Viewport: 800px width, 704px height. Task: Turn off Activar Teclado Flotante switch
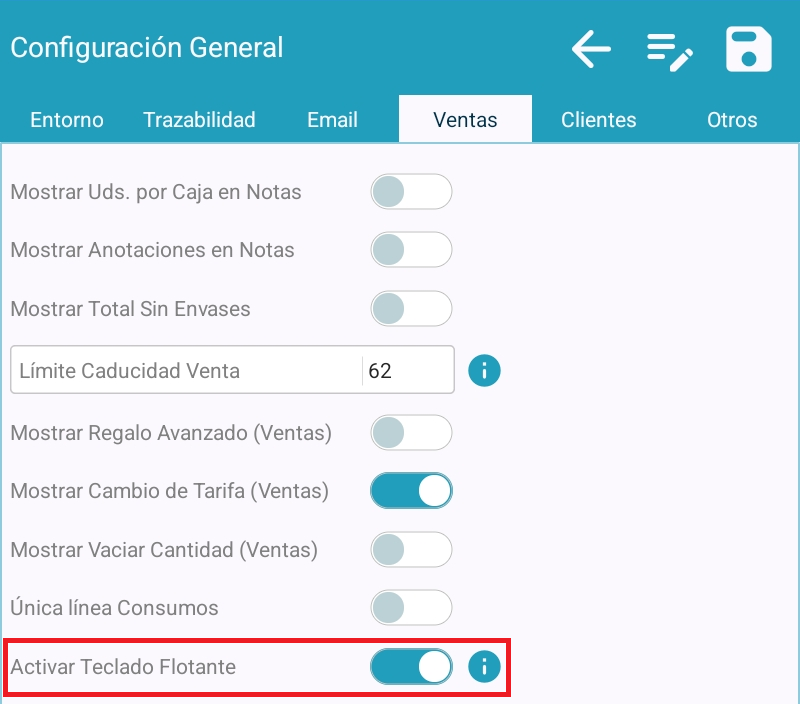pyautogui.click(x=411, y=666)
